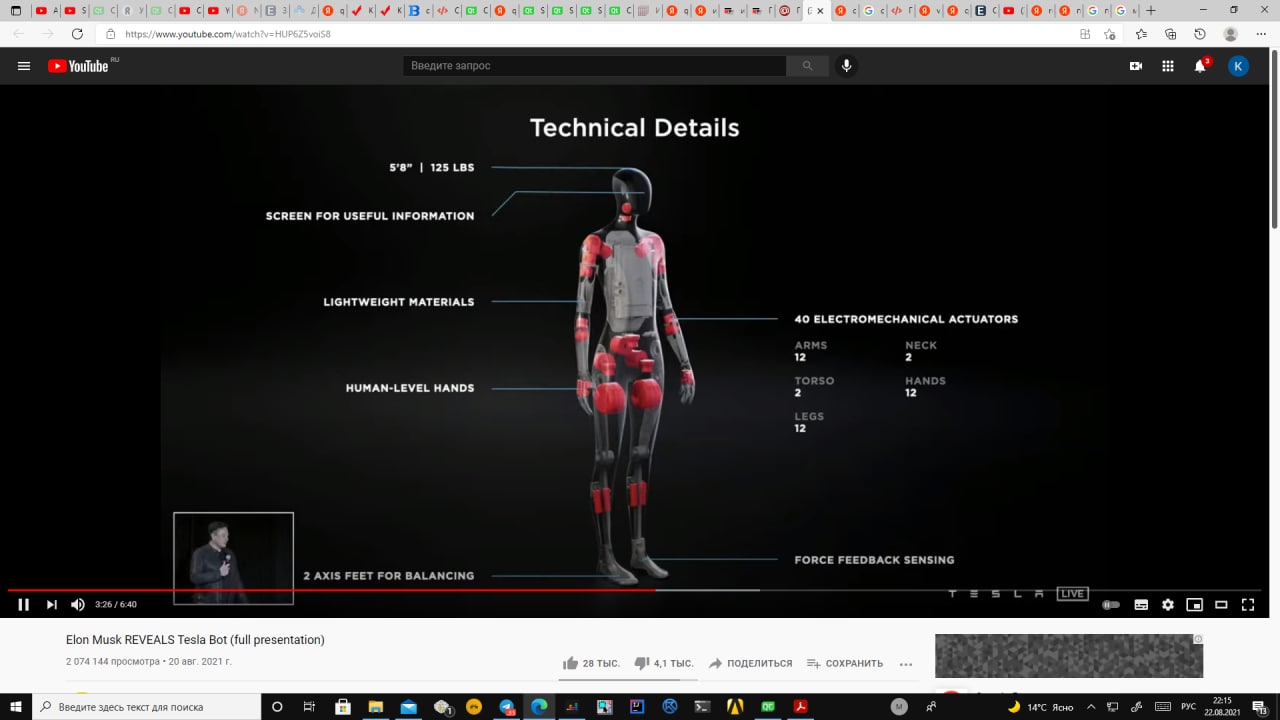Go to the YouTube home logo

[x=78, y=66]
